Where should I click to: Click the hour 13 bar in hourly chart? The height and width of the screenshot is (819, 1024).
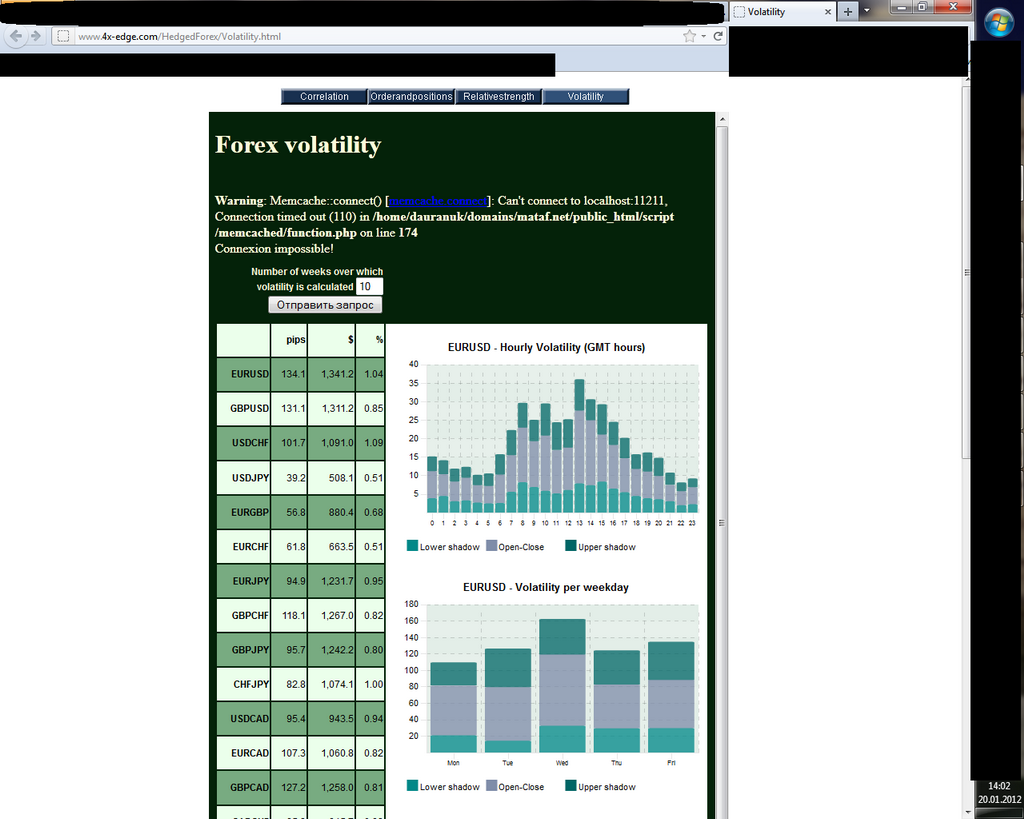[579, 446]
